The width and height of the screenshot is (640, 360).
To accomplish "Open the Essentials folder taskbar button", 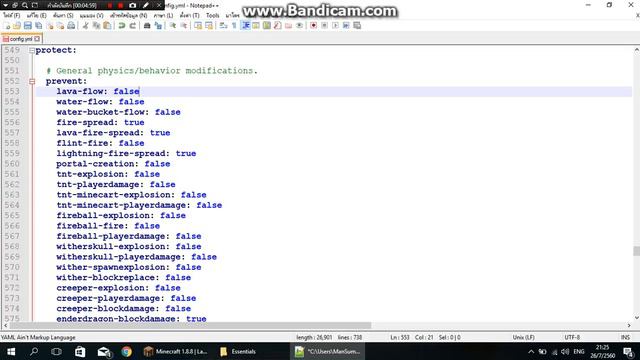I will [238, 351].
